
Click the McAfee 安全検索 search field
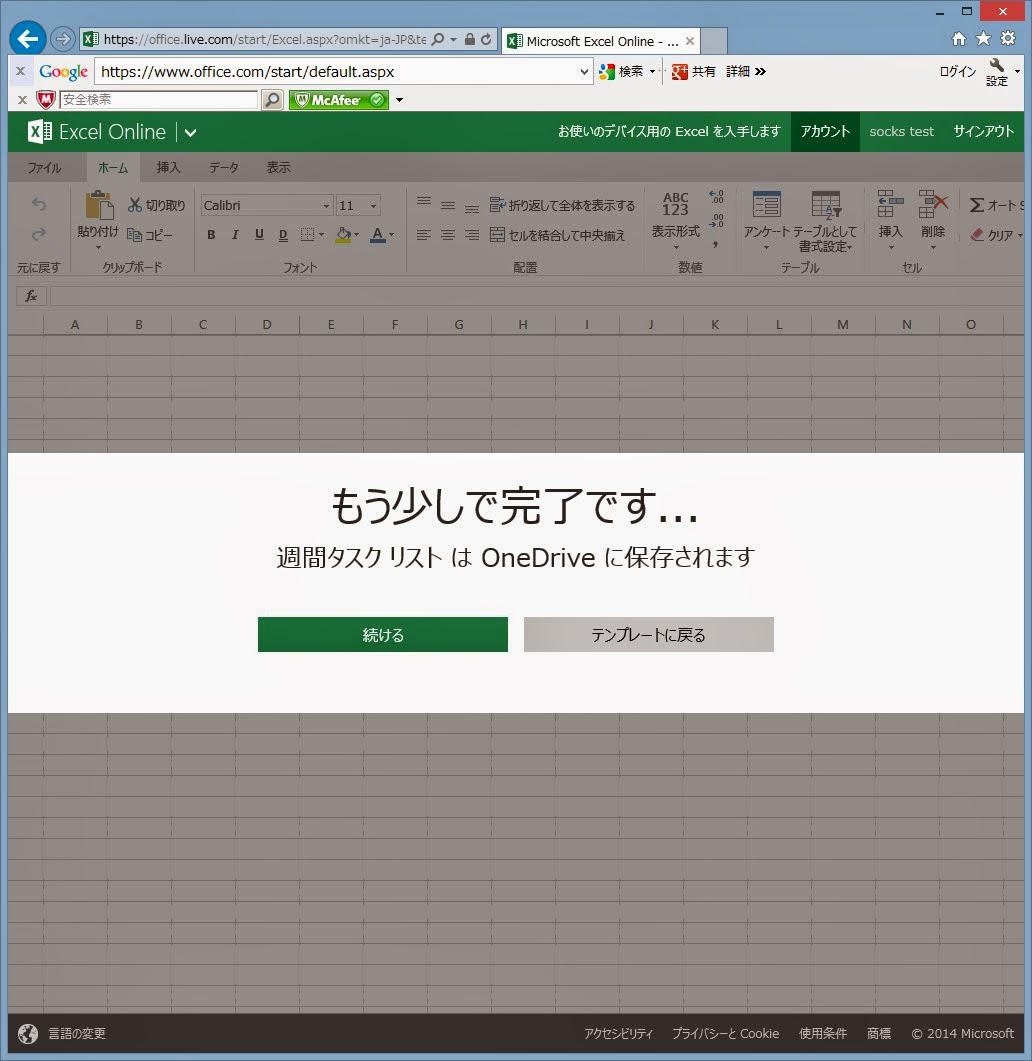click(x=159, y=100)
